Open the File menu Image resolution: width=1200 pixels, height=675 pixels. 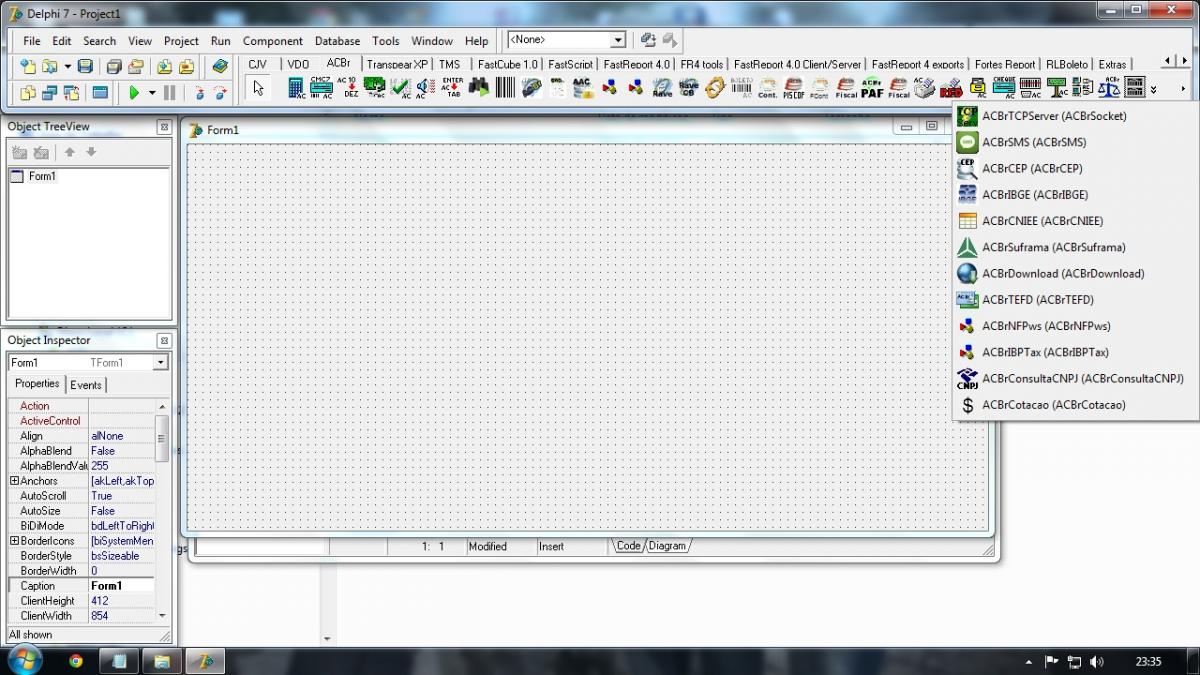32,41
